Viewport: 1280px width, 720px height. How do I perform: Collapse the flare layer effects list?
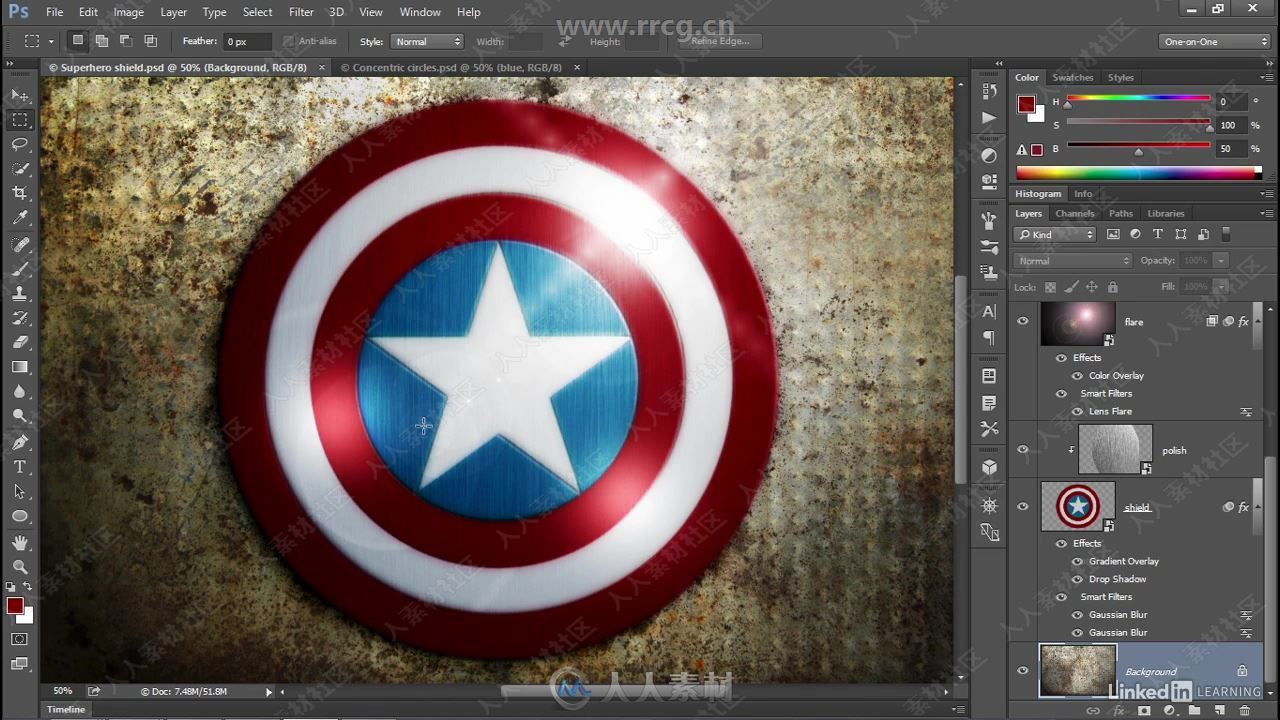click(x=1258, y=322)
